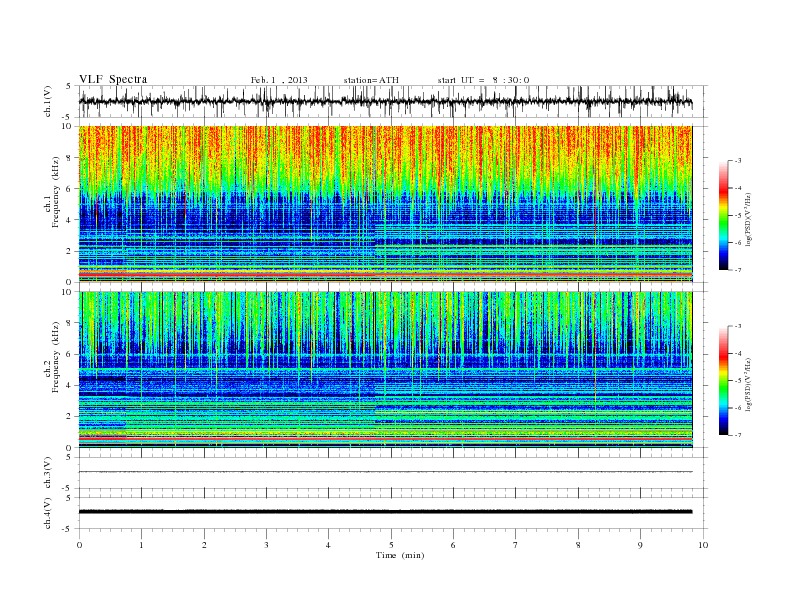Click the '0' tick on the time axis
Viewport: 792px width, 612px height.
pos(79,545)
